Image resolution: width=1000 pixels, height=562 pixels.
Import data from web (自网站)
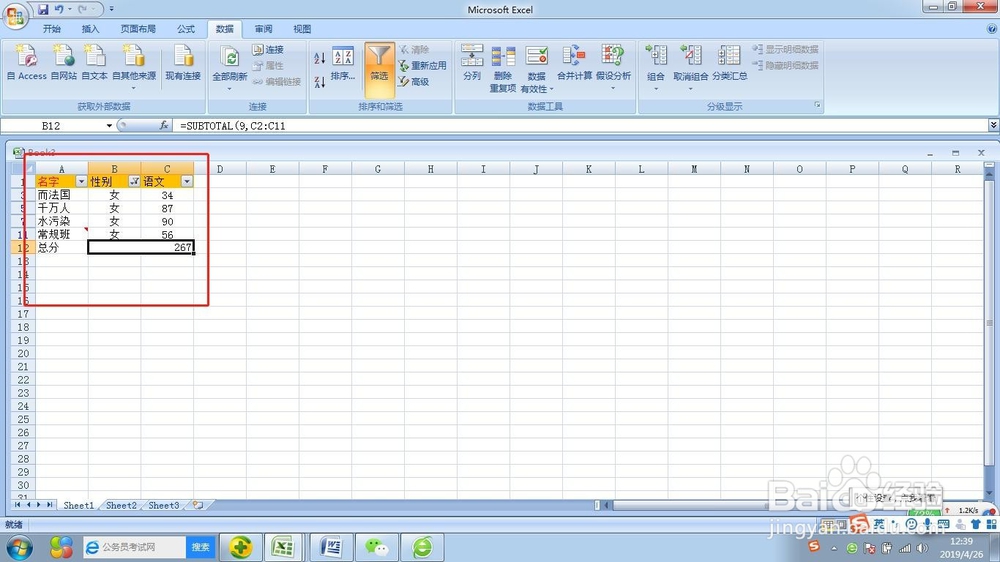(64, 63)
